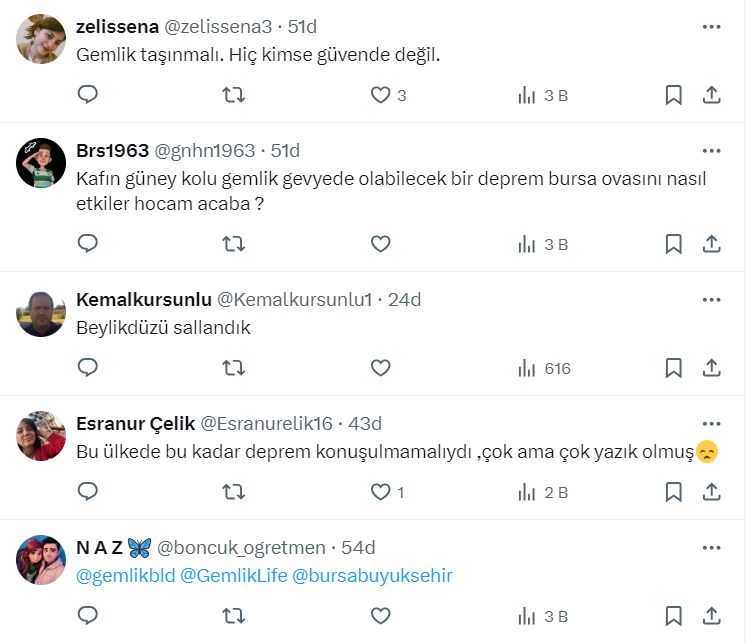
Task: Open more menu on Kemalkursunlu's tweet
Action: click(x=711, y=299)
